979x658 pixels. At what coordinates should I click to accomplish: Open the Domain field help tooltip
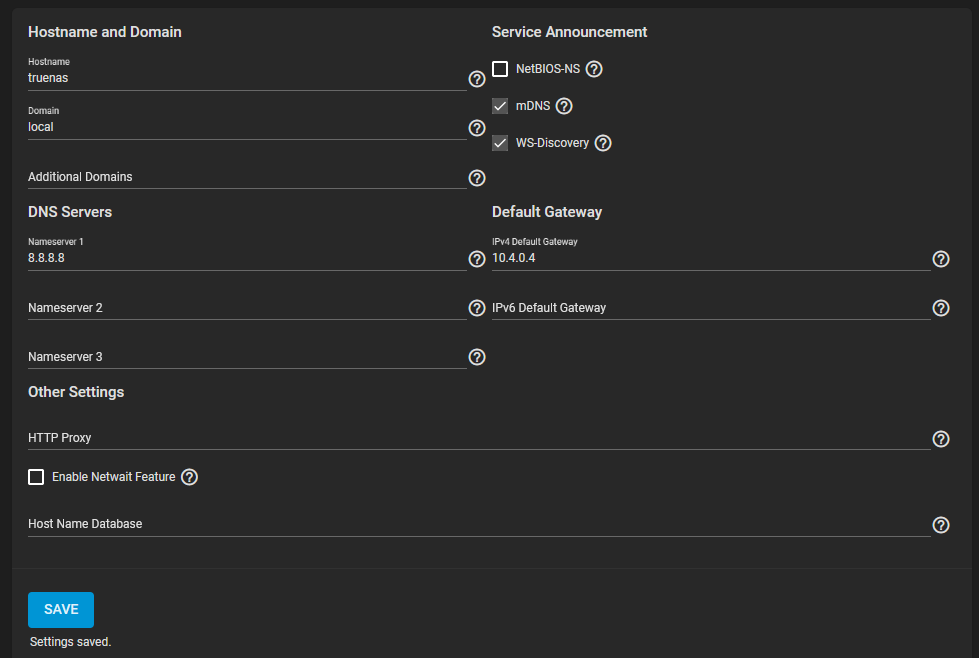477,128
